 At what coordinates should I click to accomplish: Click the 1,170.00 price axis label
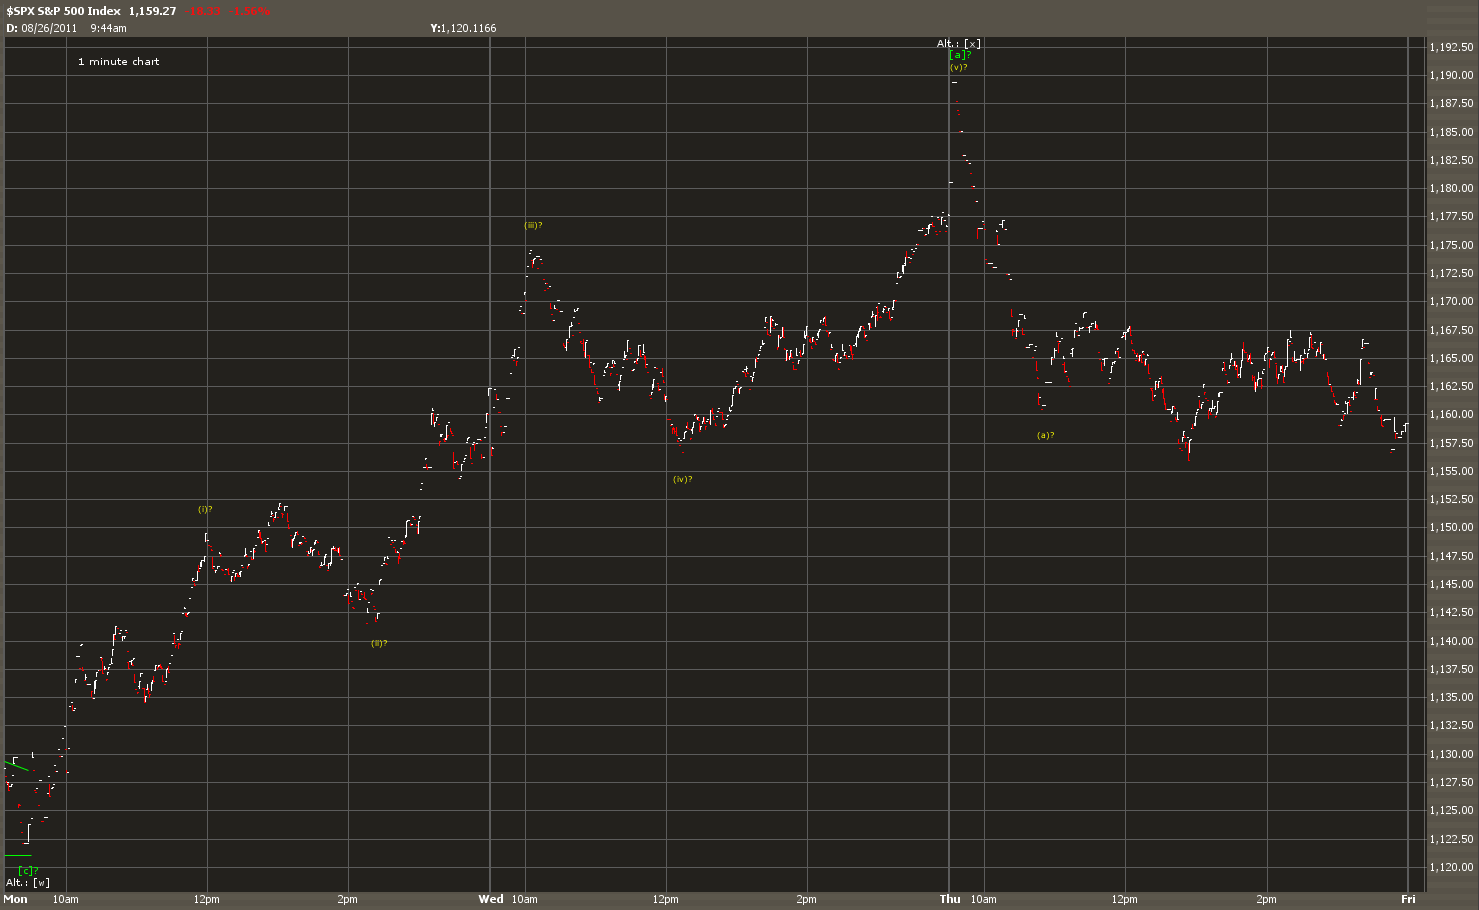click(1452, 301)
